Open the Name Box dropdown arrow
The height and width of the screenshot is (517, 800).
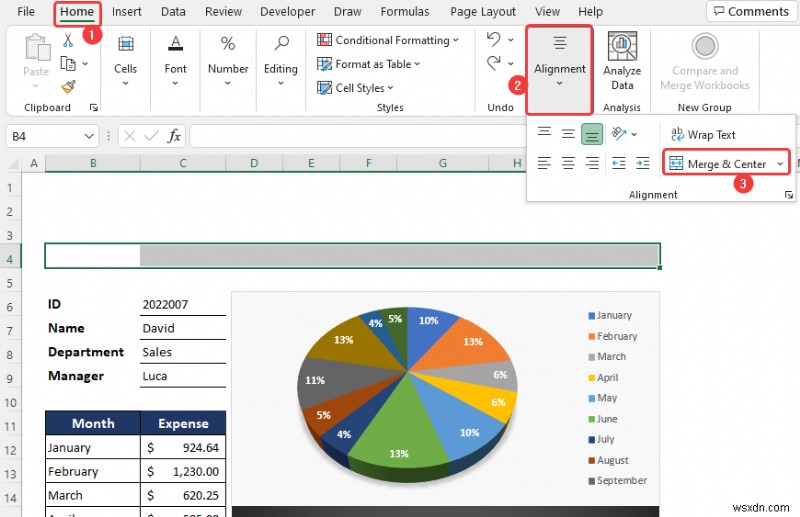89,136
